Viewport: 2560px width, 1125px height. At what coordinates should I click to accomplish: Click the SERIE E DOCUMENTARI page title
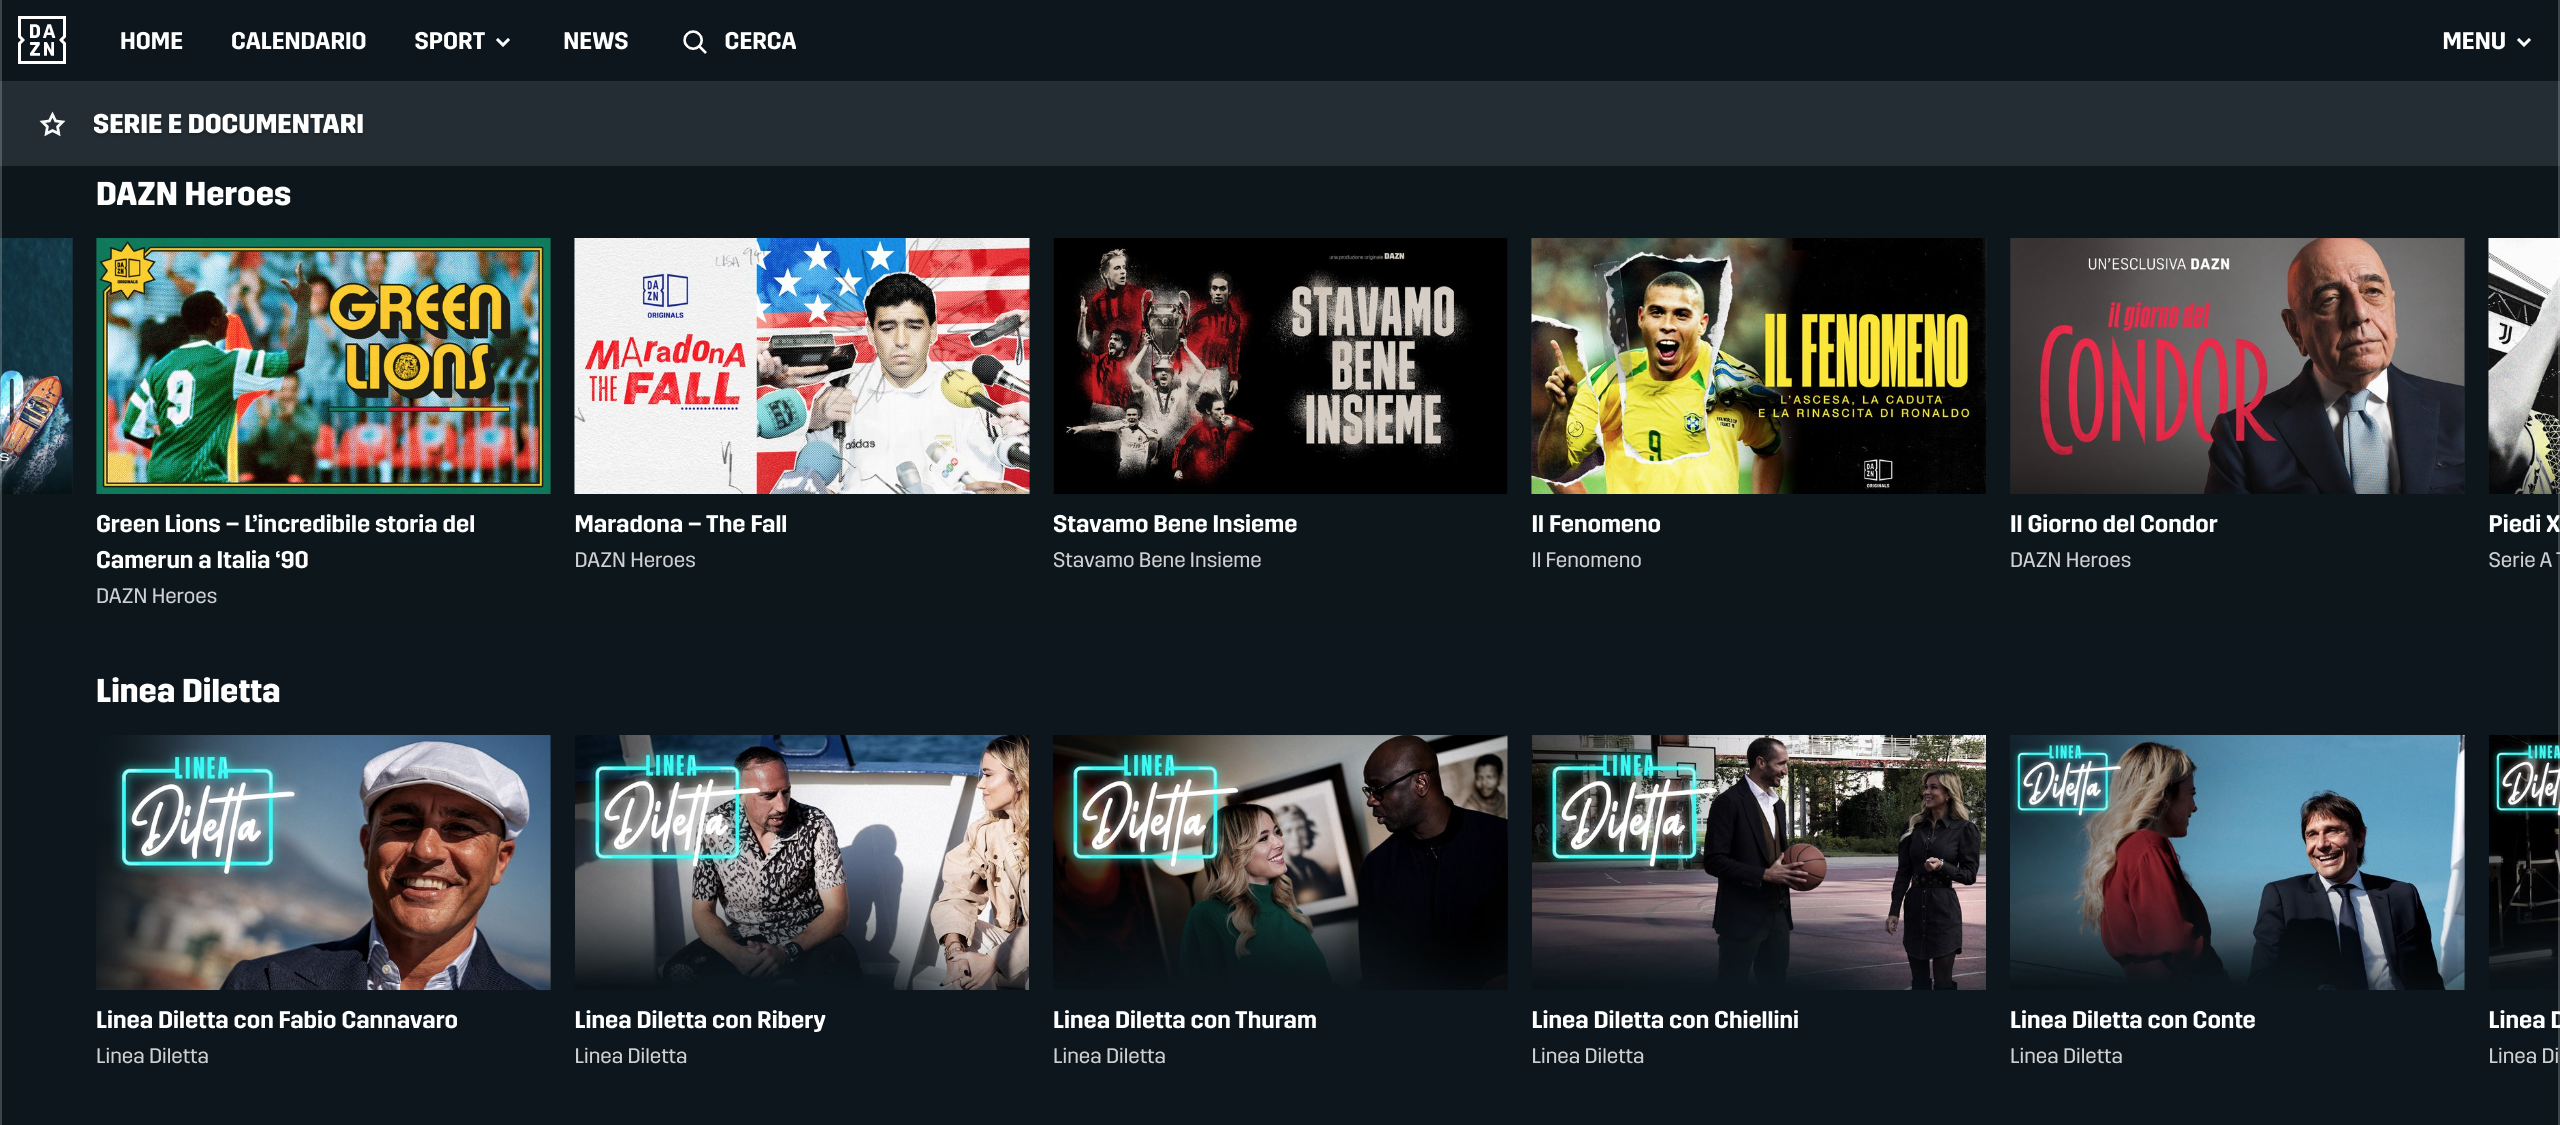click(228, 124)
